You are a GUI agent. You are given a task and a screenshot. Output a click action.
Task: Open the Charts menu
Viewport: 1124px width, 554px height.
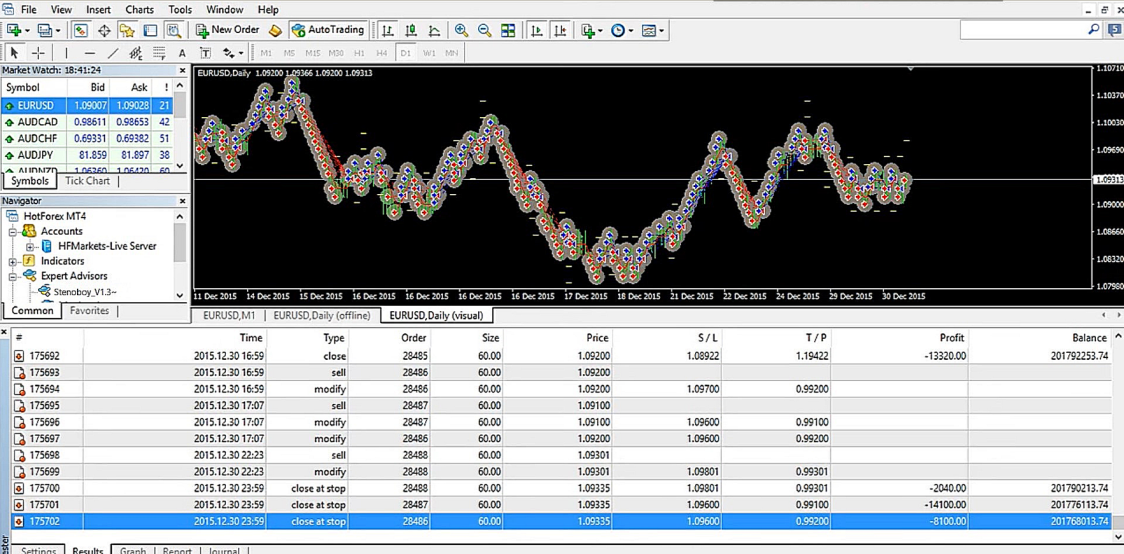[139, 10]
